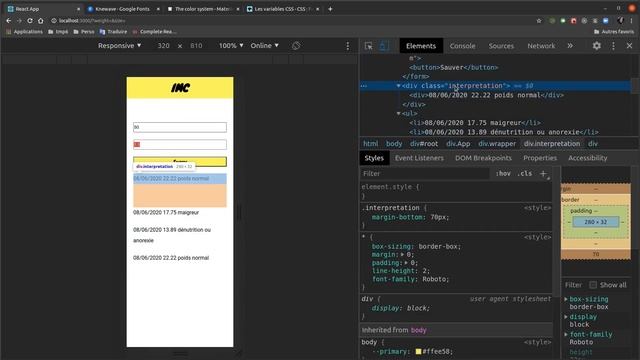Go forward with the browser forward arrow
Viewport: 640px width, 360px height.
coord(19,20)
